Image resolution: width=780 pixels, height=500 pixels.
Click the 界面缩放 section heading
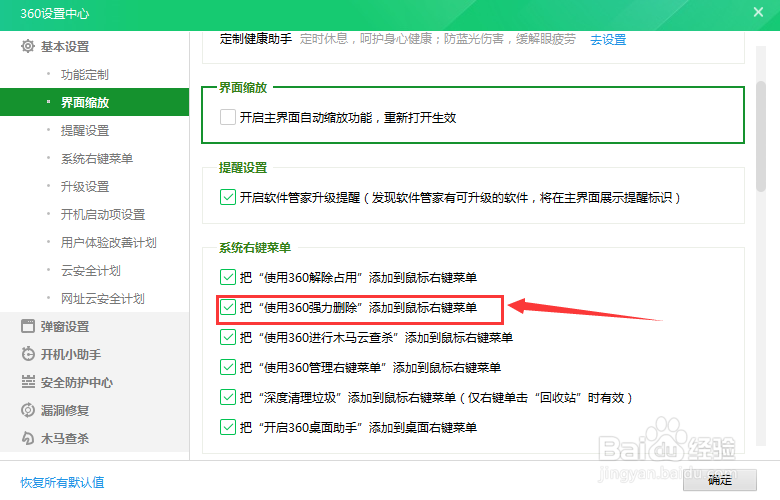243,88
